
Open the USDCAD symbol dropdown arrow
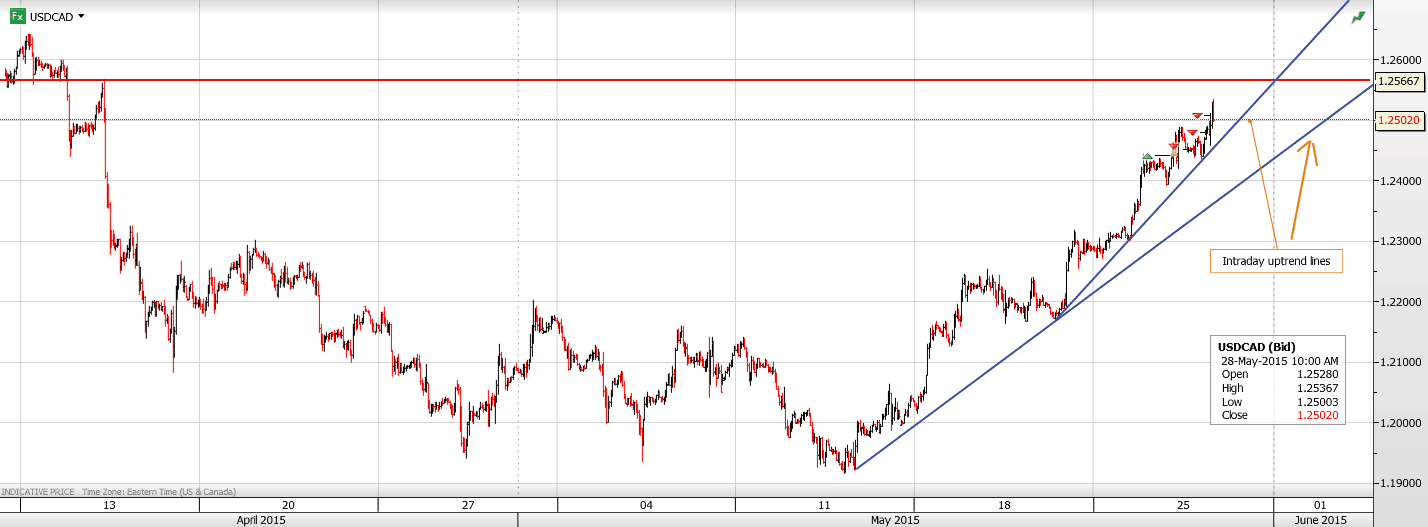pyautogui.click(x=81, y=17)
